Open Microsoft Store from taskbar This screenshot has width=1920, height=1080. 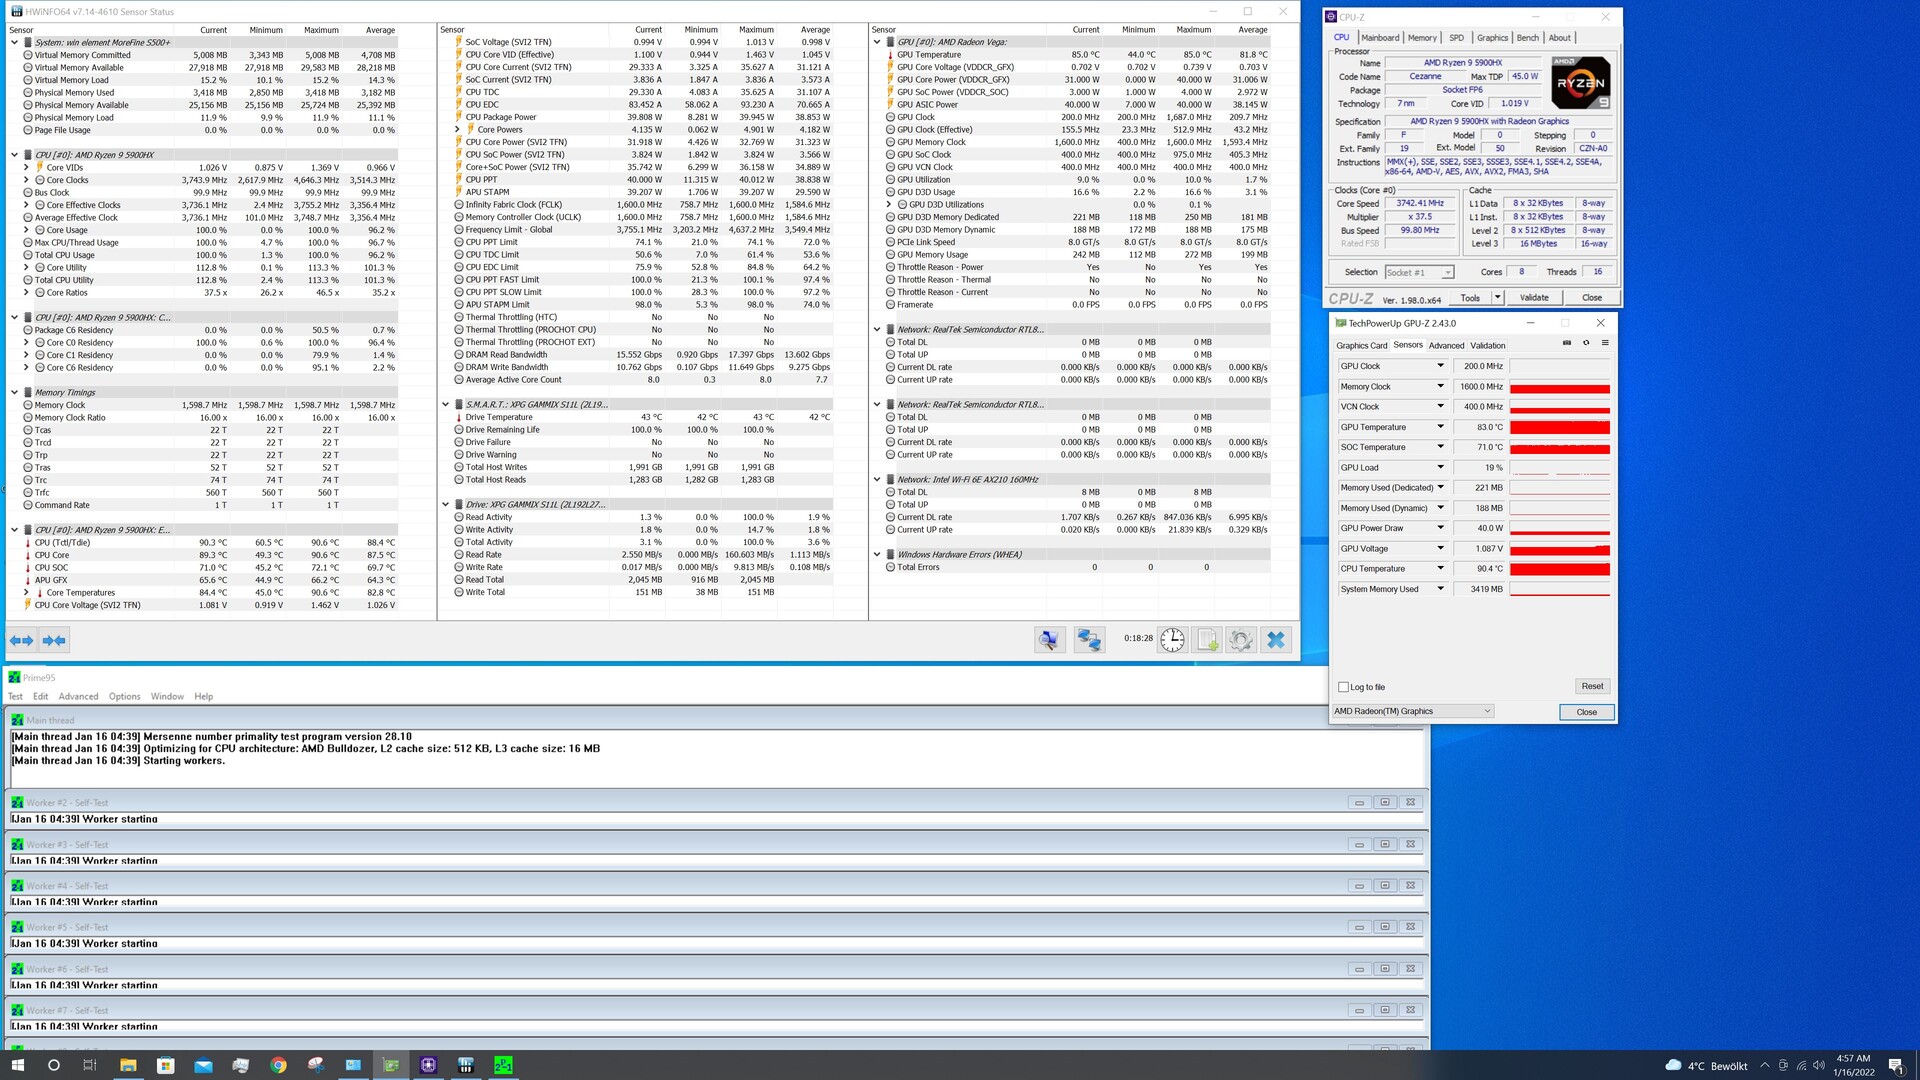(x=166, y=1065)
